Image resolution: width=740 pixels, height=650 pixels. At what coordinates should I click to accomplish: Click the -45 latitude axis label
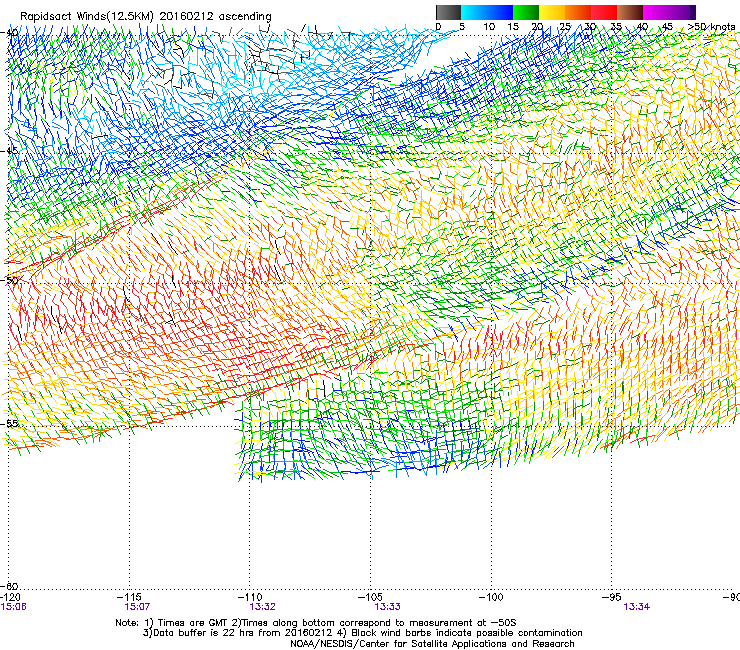[9, 151]
